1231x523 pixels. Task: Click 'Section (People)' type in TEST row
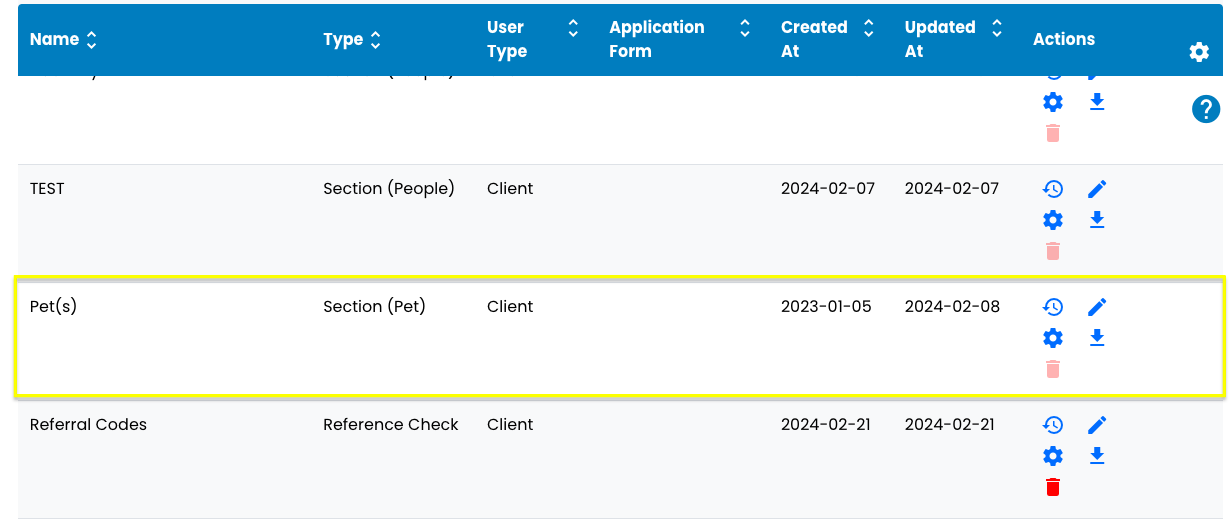[x=389, y=188]
